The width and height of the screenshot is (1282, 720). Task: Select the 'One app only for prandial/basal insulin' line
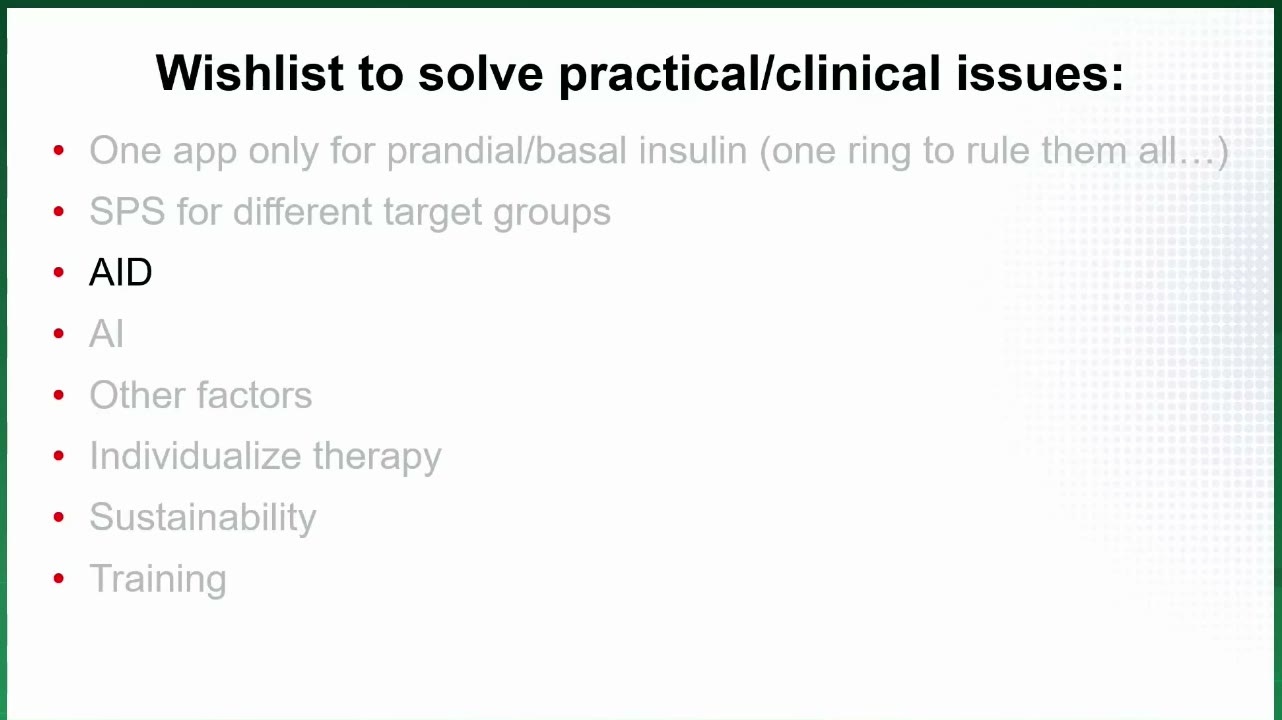pos(659,152)
